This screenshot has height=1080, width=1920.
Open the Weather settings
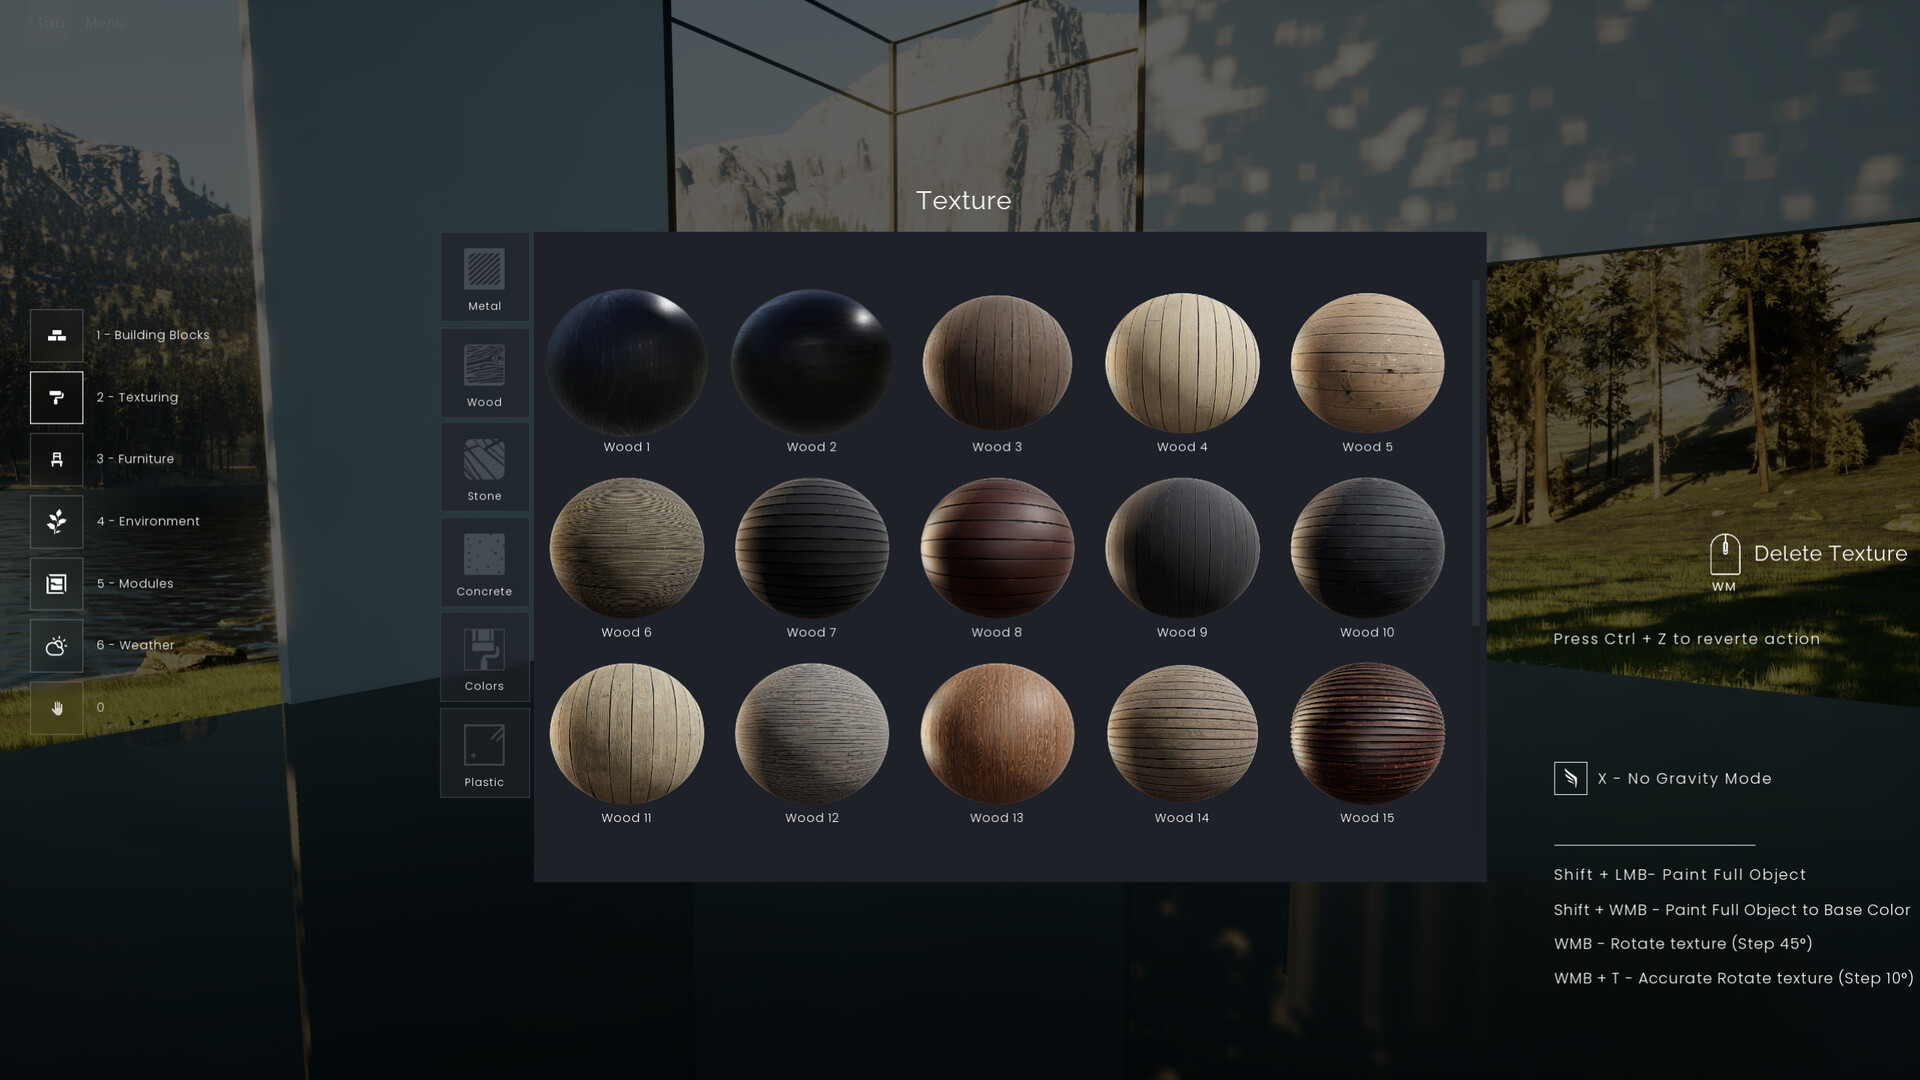[x=56, y=645]
